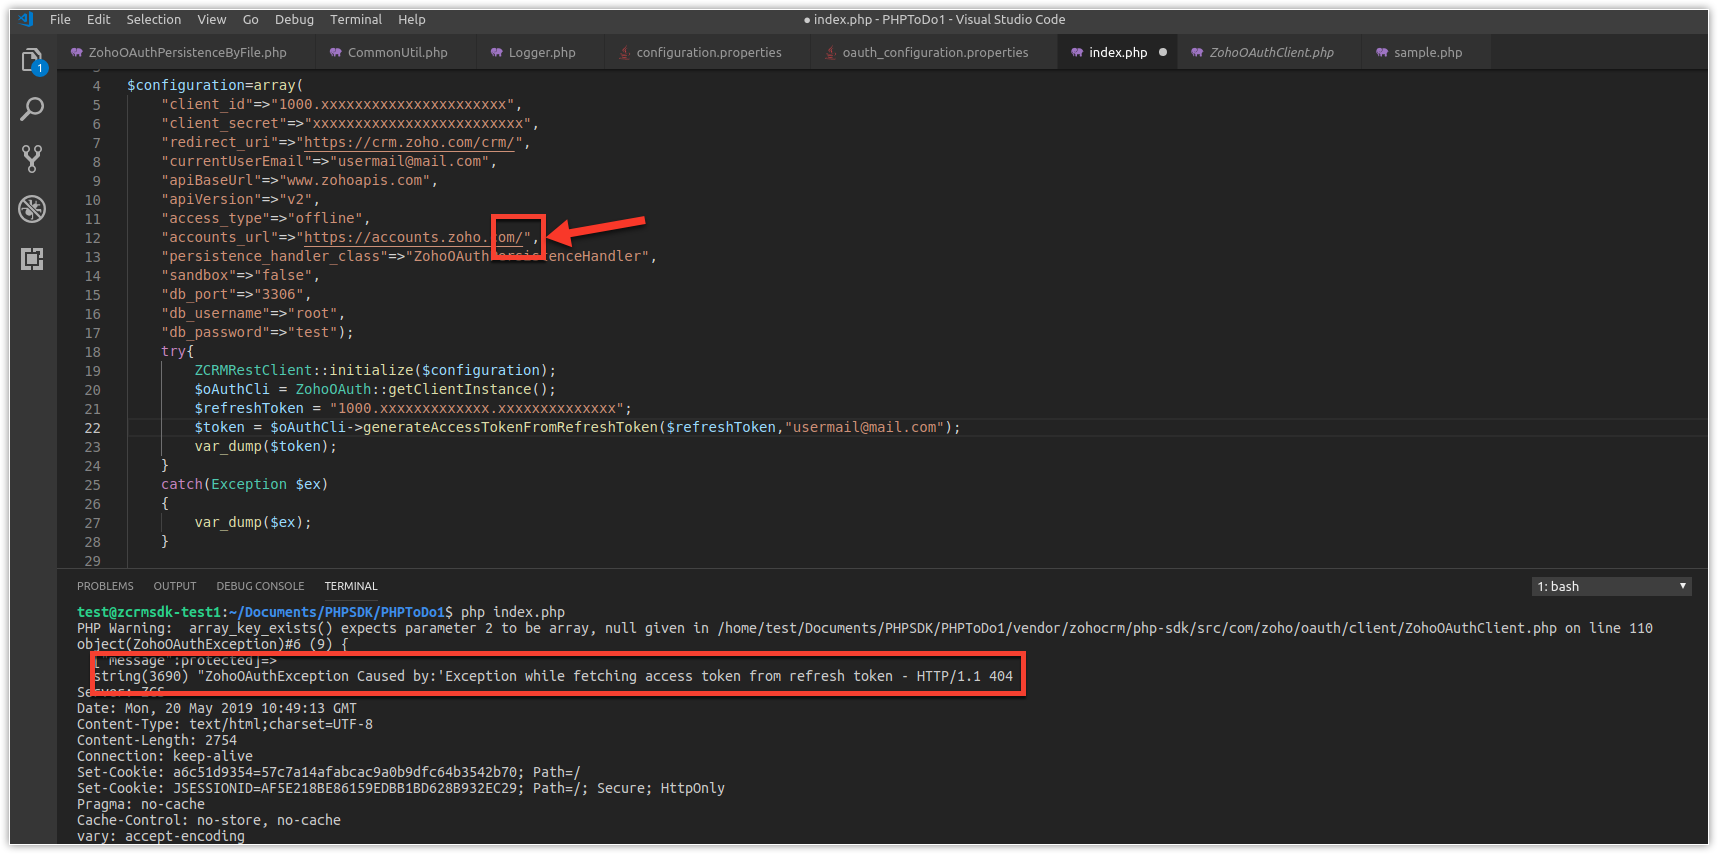Screen dimensions: 1718x854
Task: Click the "offline" access_type value
Action: click(x=325, y=218)
